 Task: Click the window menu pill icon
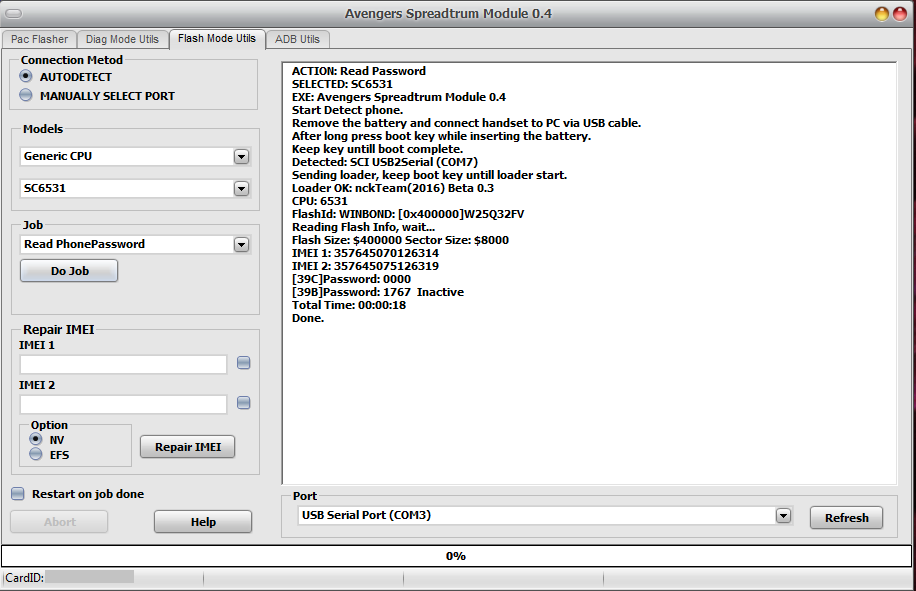pos(13,13)
